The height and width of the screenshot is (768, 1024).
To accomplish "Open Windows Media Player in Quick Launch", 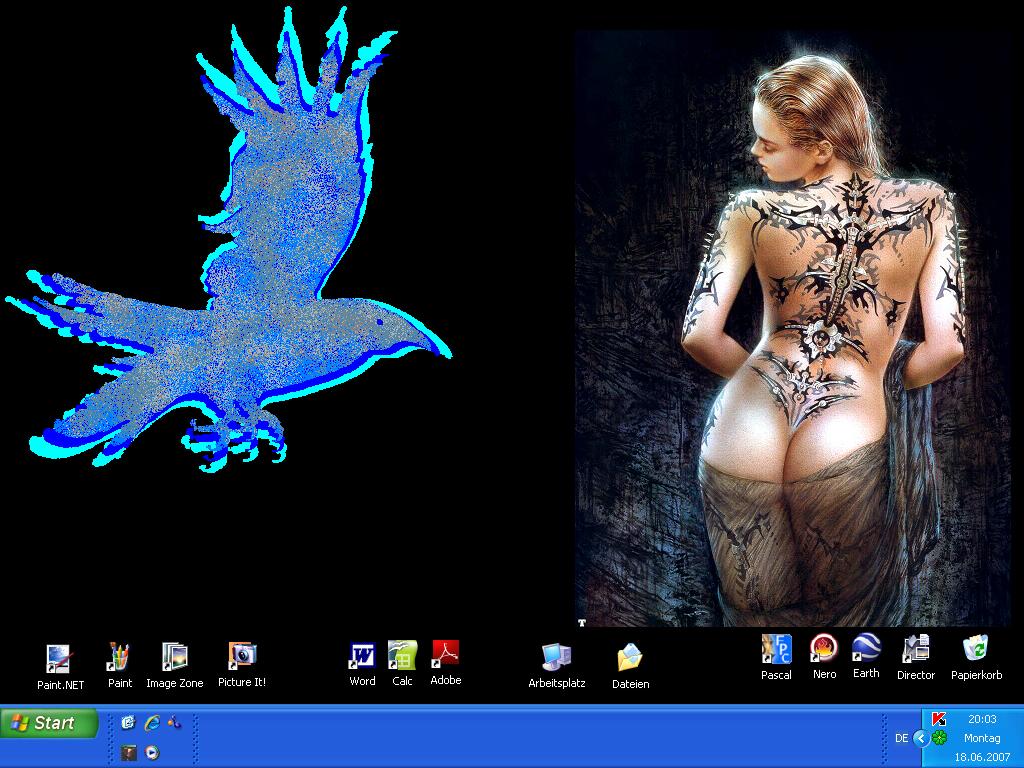I will coord(152,753).
